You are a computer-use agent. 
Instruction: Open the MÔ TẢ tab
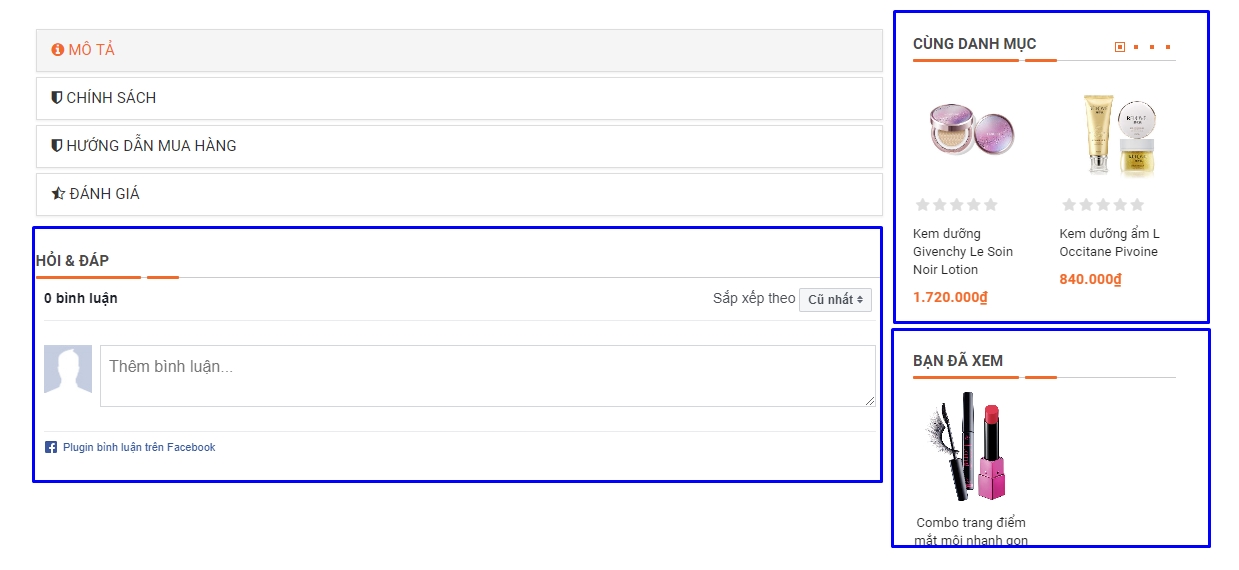click(459, 50)
